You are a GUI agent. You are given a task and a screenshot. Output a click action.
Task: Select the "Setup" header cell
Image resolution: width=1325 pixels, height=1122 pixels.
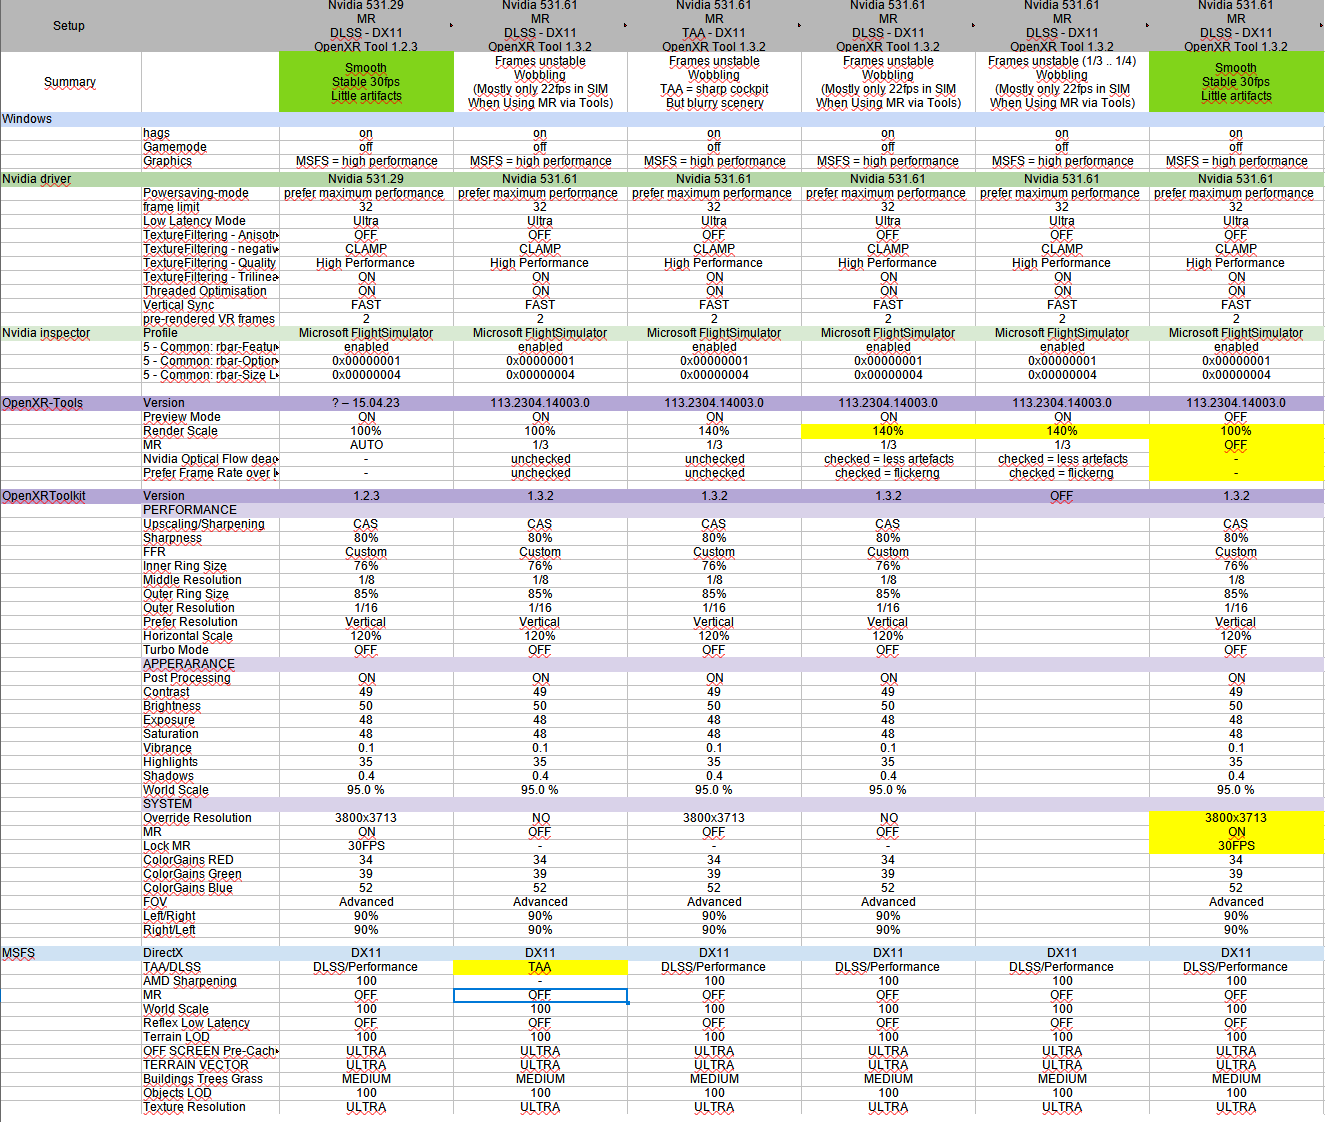coord(69,26)
